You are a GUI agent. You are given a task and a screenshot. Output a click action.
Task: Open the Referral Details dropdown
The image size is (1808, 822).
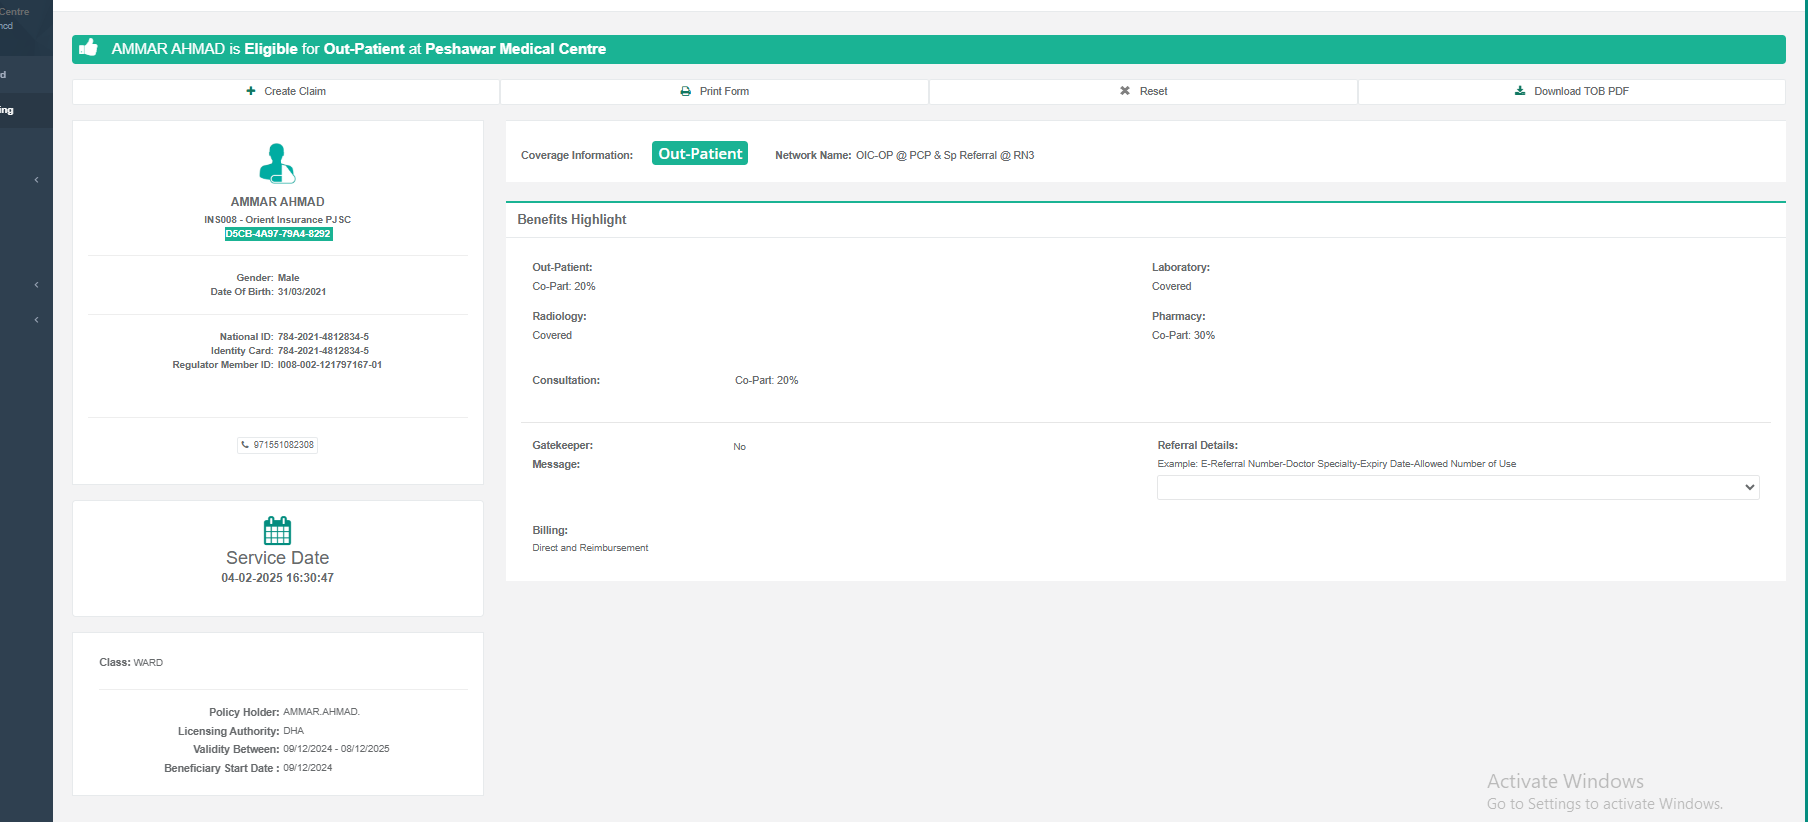[1457, 487]
